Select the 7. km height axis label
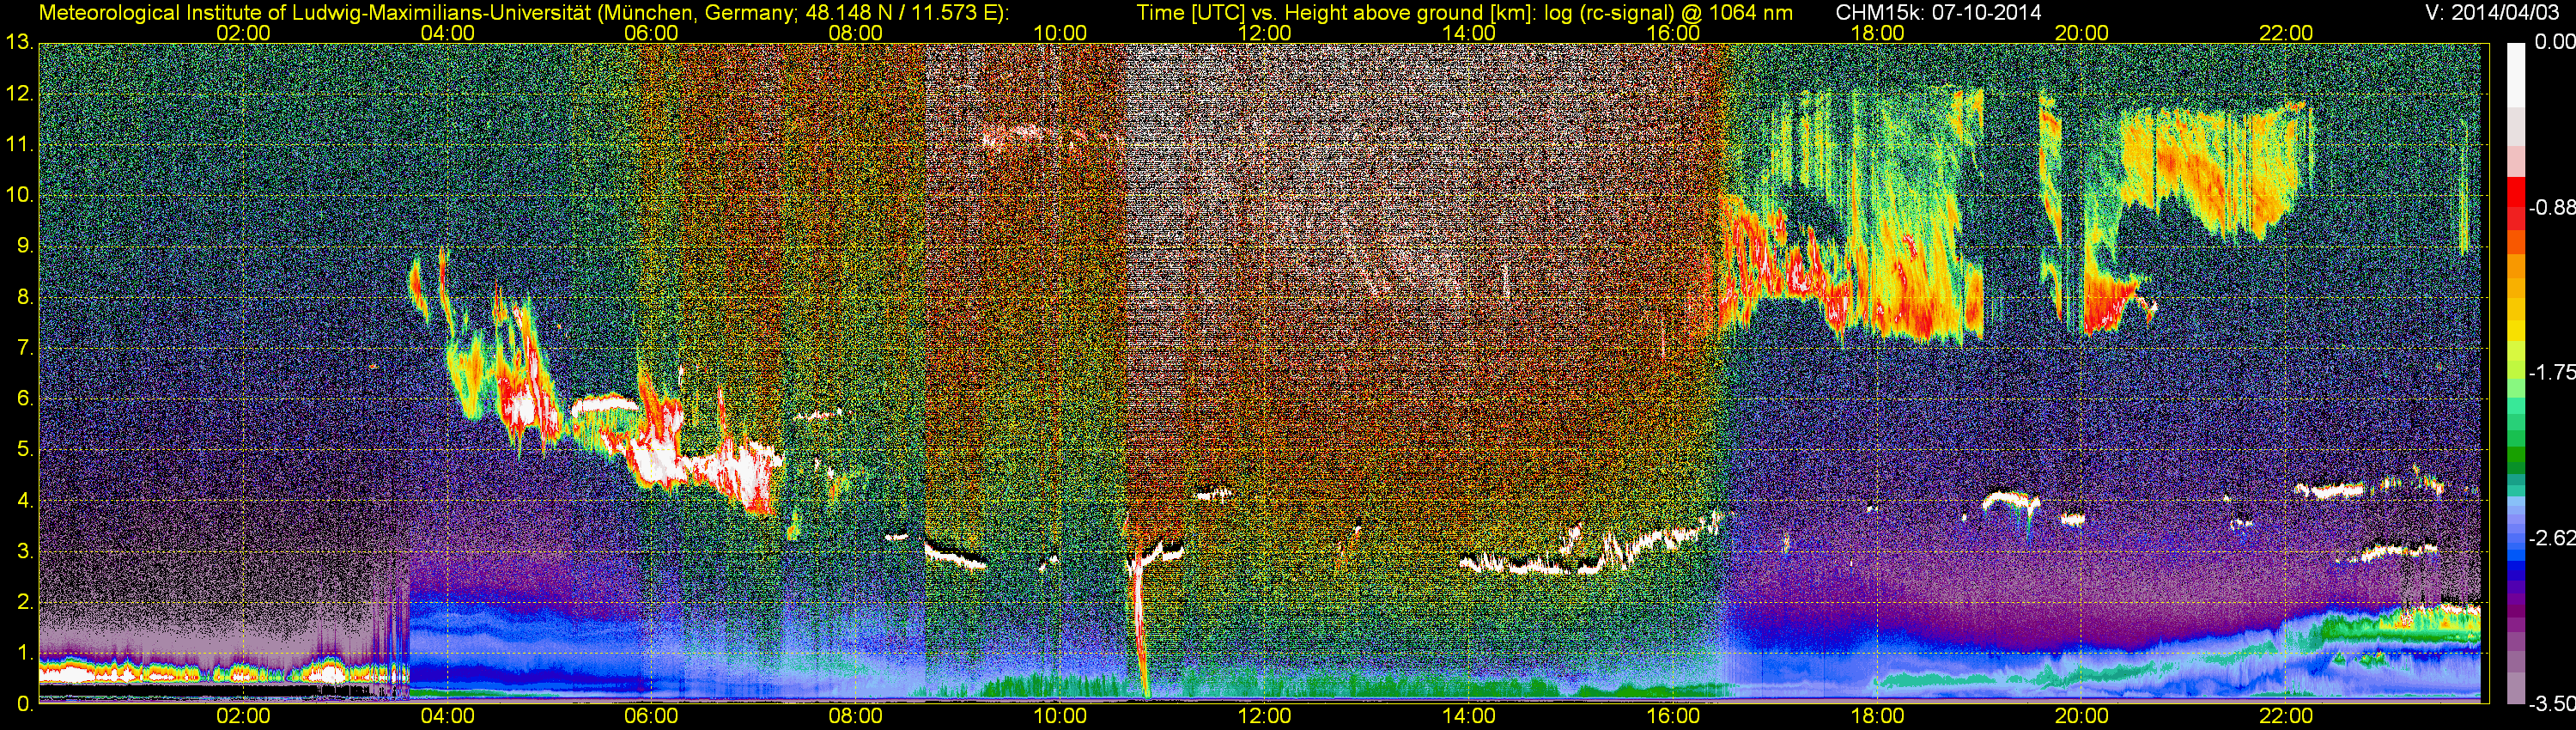The image size is (2576, 730). pyautogui.click(x=25, y=349)
